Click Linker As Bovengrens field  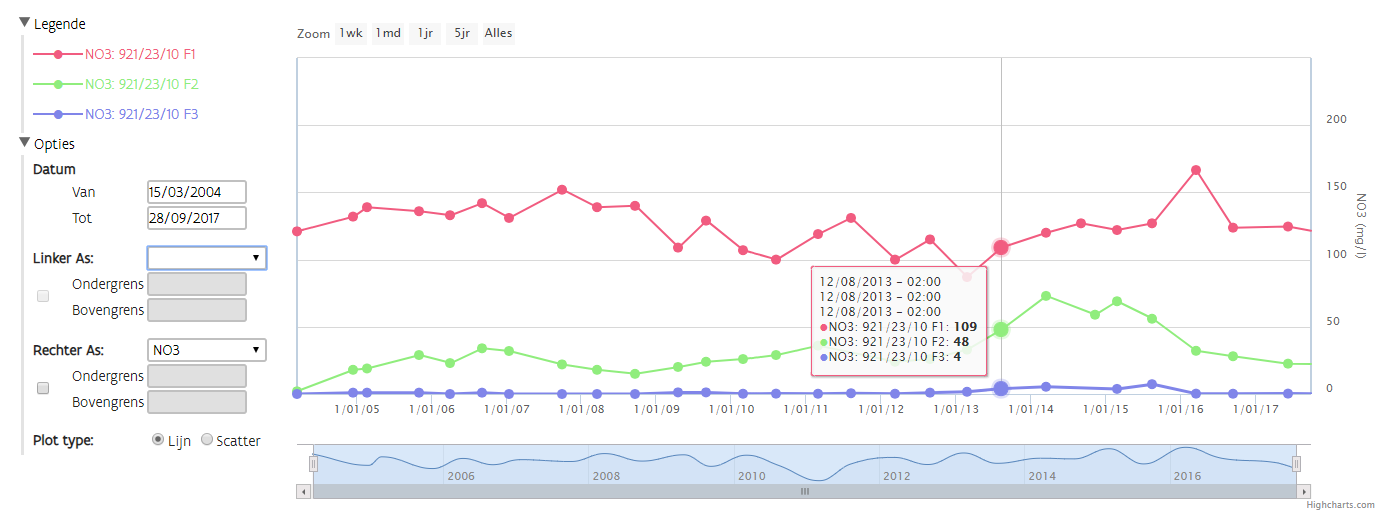coord(196,310)
